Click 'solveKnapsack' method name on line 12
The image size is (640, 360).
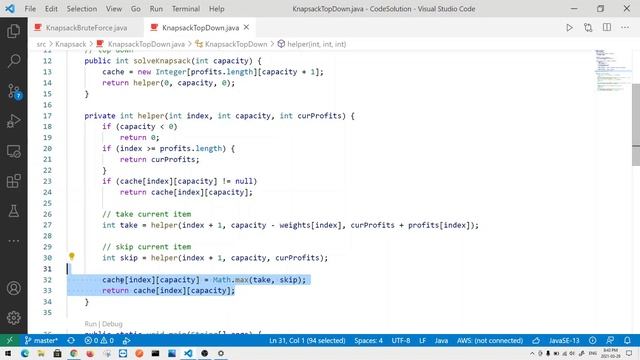(x=162, y=61)
